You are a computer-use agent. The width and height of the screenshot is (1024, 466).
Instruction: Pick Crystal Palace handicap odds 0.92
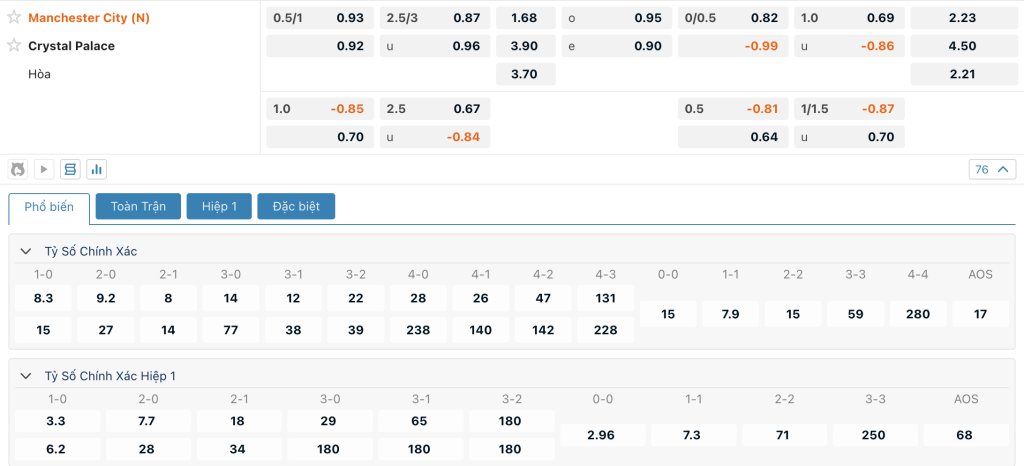320,46
